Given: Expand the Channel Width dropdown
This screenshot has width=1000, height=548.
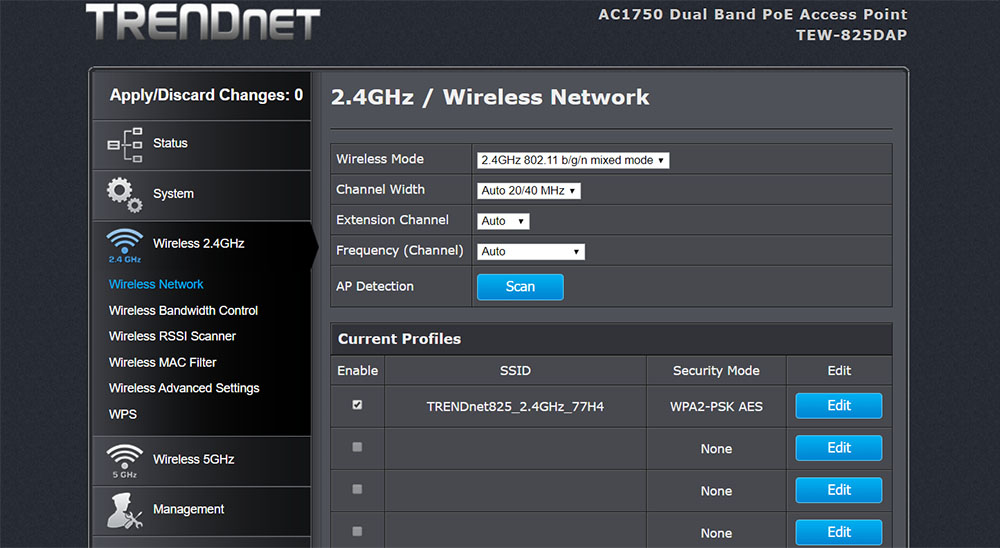Looking at the screenshot, I should [x=529, y=191].
